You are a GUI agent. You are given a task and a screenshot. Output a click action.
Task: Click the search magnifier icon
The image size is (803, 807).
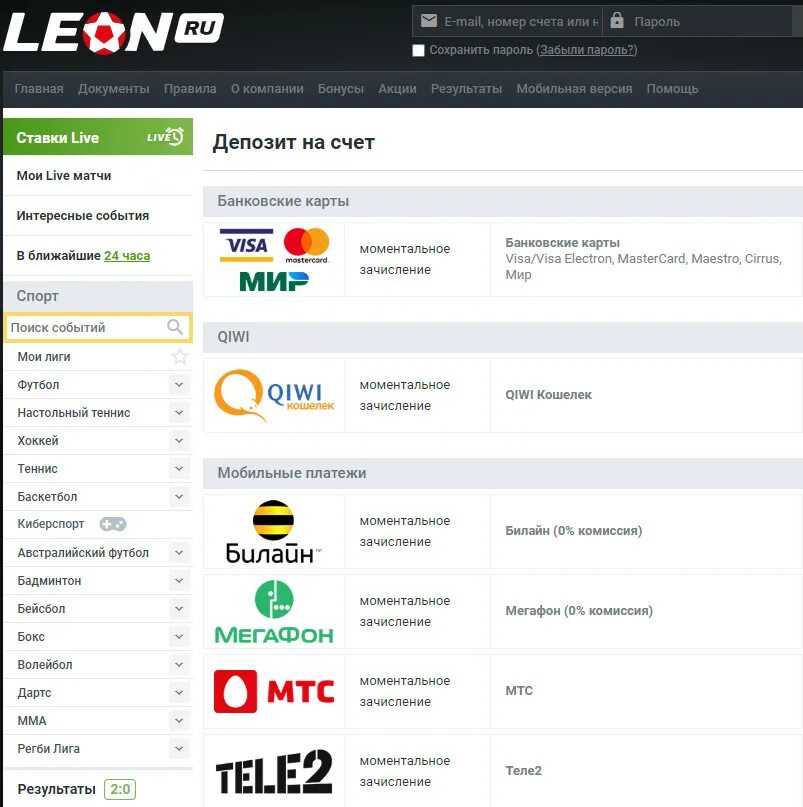tap(175, 327)
